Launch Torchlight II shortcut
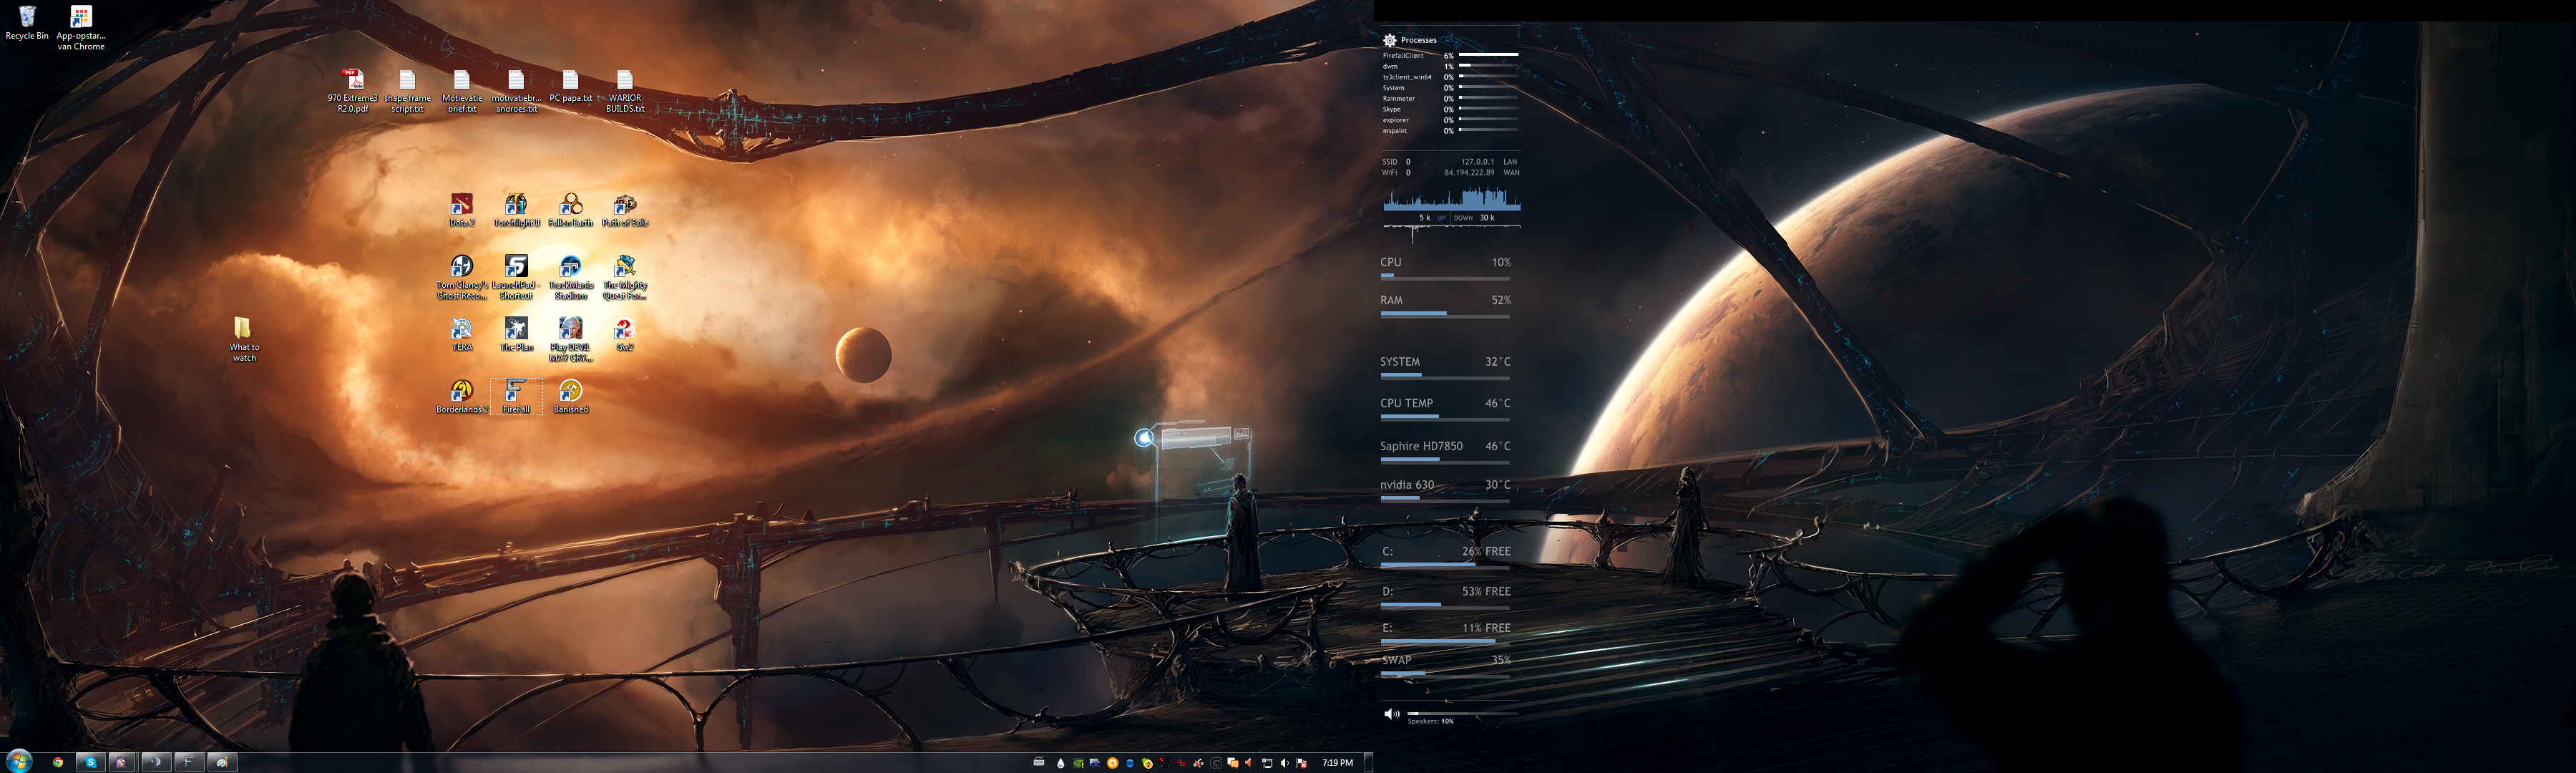Screen dimensions: 2576x773 516,210
